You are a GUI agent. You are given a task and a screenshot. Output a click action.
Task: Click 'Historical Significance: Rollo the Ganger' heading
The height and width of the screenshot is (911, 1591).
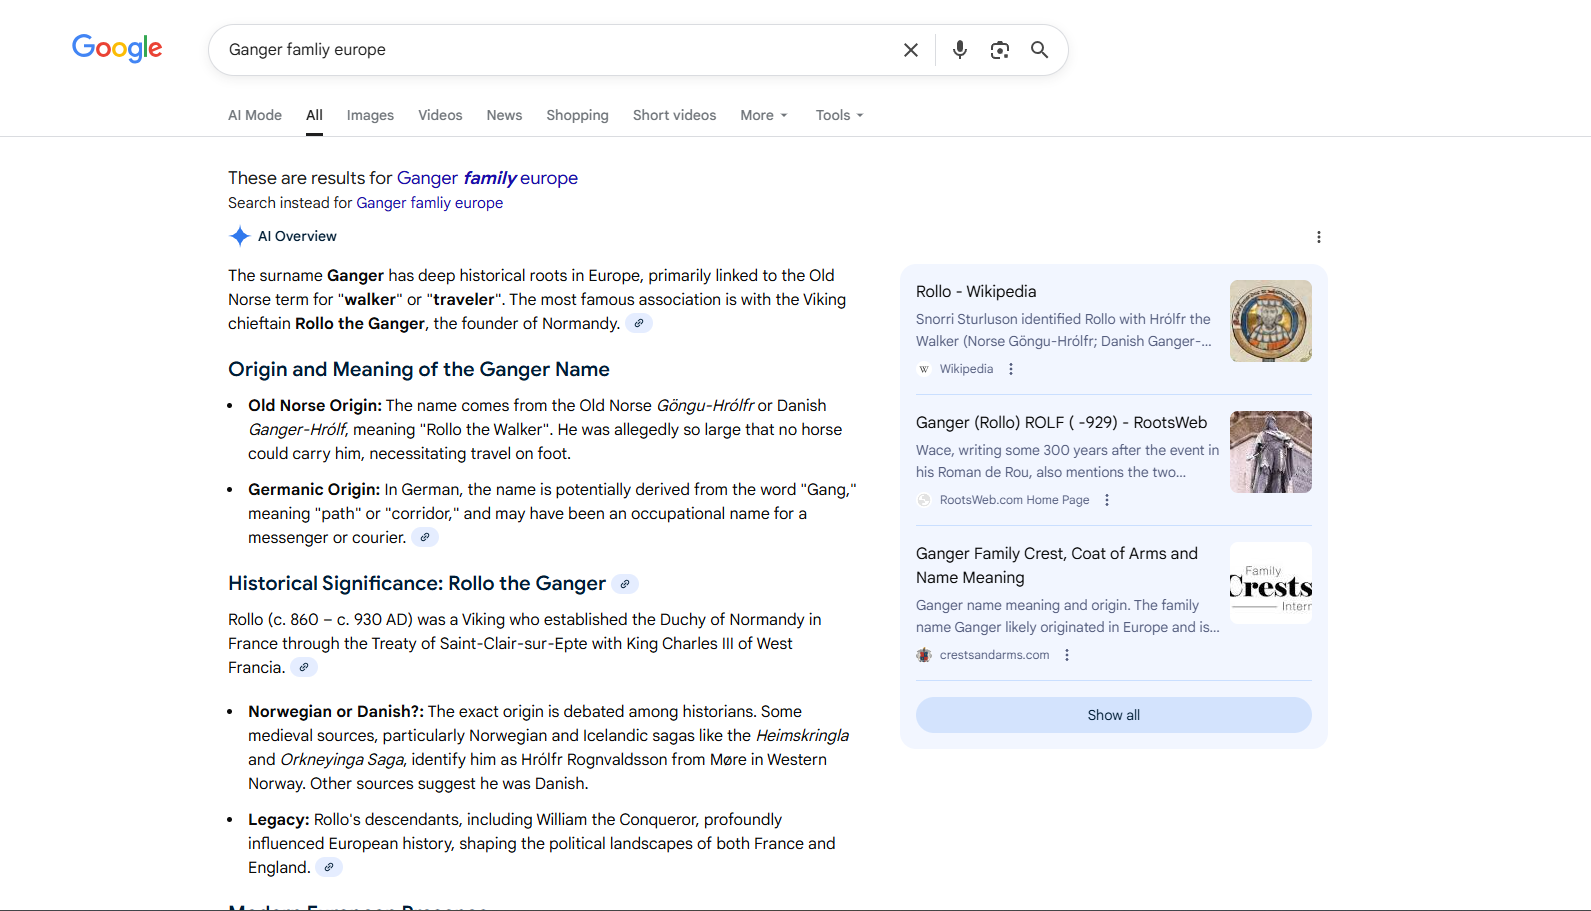[417, 583]
